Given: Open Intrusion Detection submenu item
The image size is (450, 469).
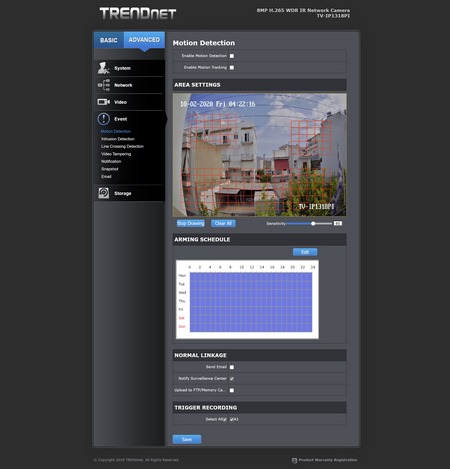Looking at the screenshot, I should click(118, 139).
